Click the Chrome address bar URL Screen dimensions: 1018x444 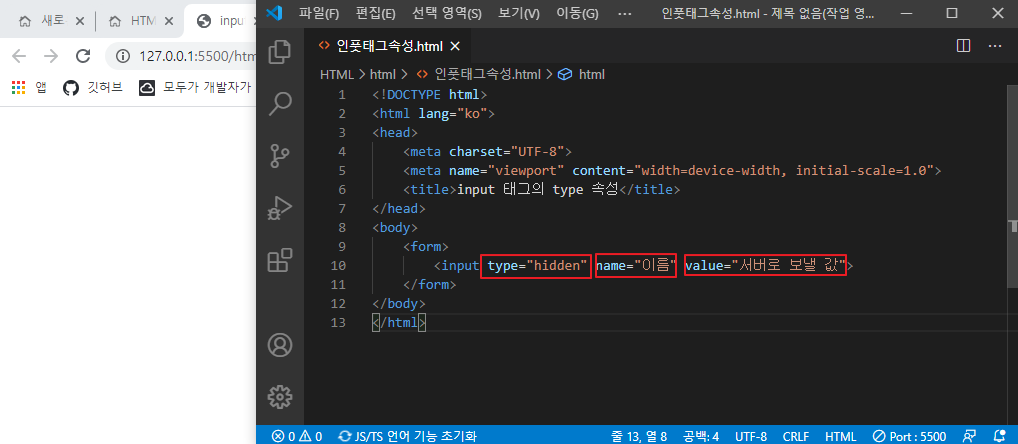tap(196, 56)
